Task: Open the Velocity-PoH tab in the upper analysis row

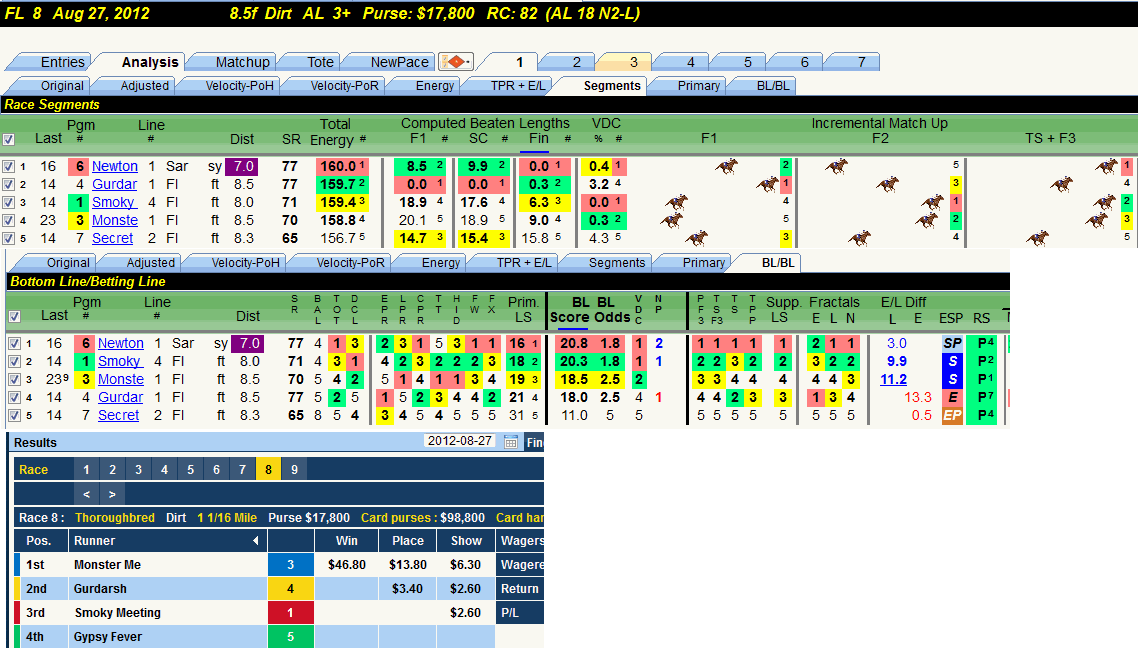Action: tap(240, 86)
